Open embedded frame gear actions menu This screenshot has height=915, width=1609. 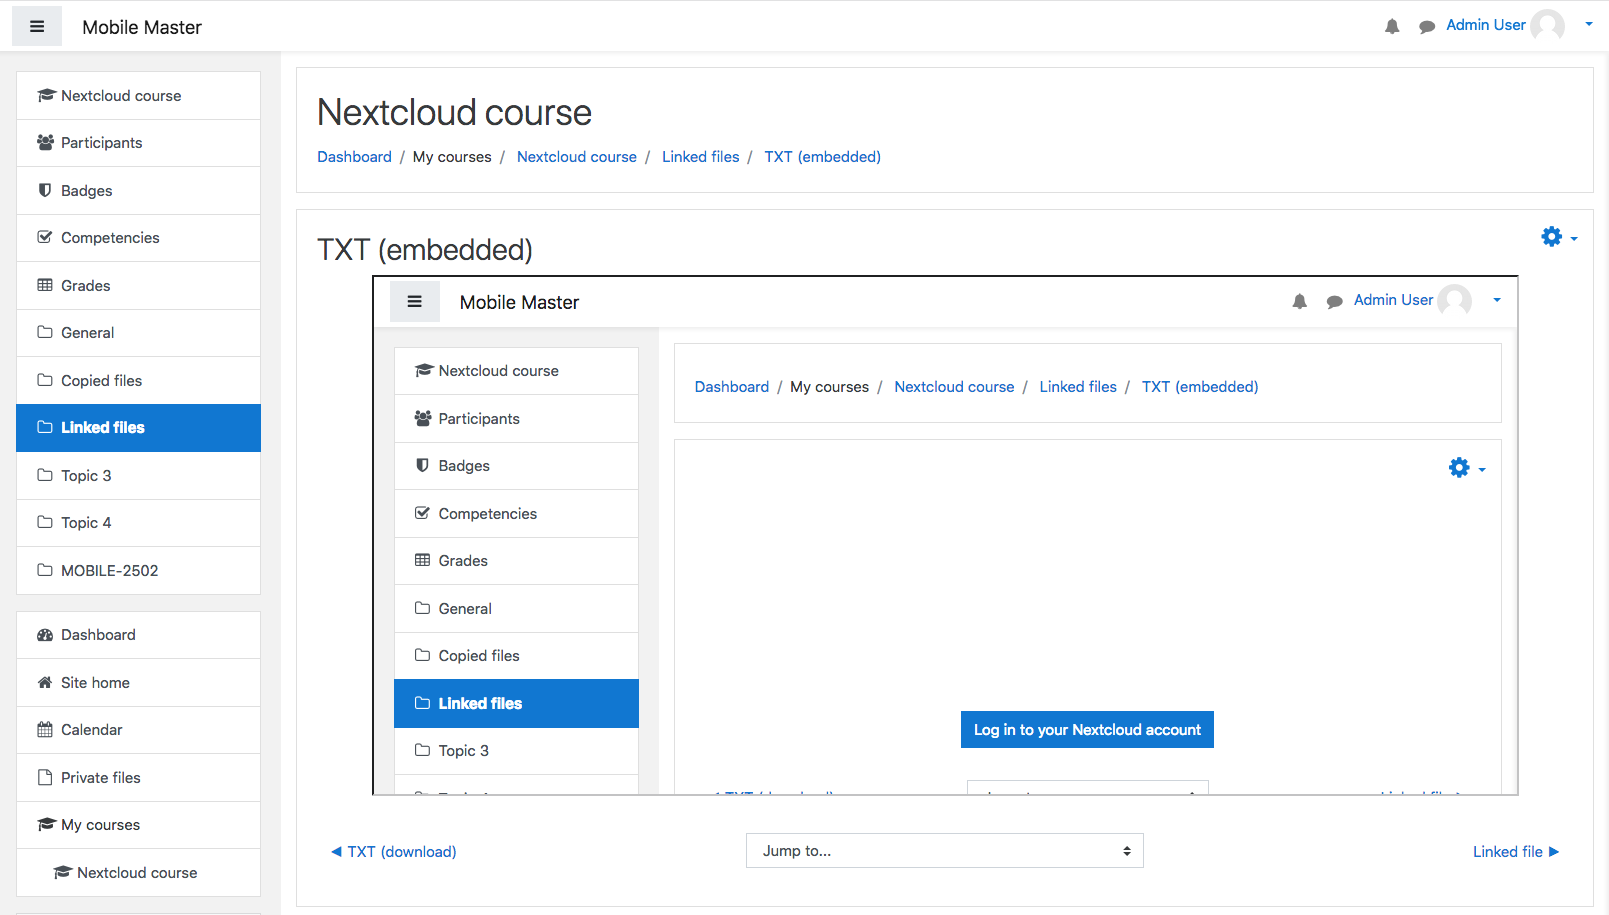[1466, 468]
